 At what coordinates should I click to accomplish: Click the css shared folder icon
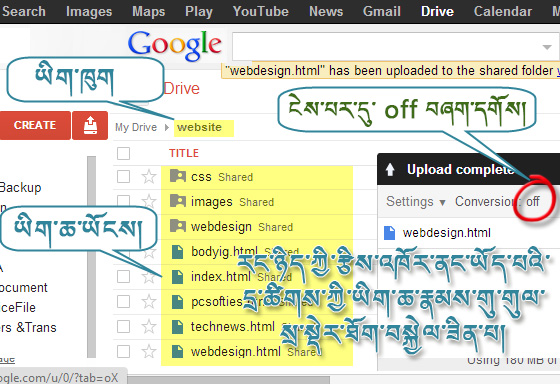pyautogui.click(x=178, y=176)
